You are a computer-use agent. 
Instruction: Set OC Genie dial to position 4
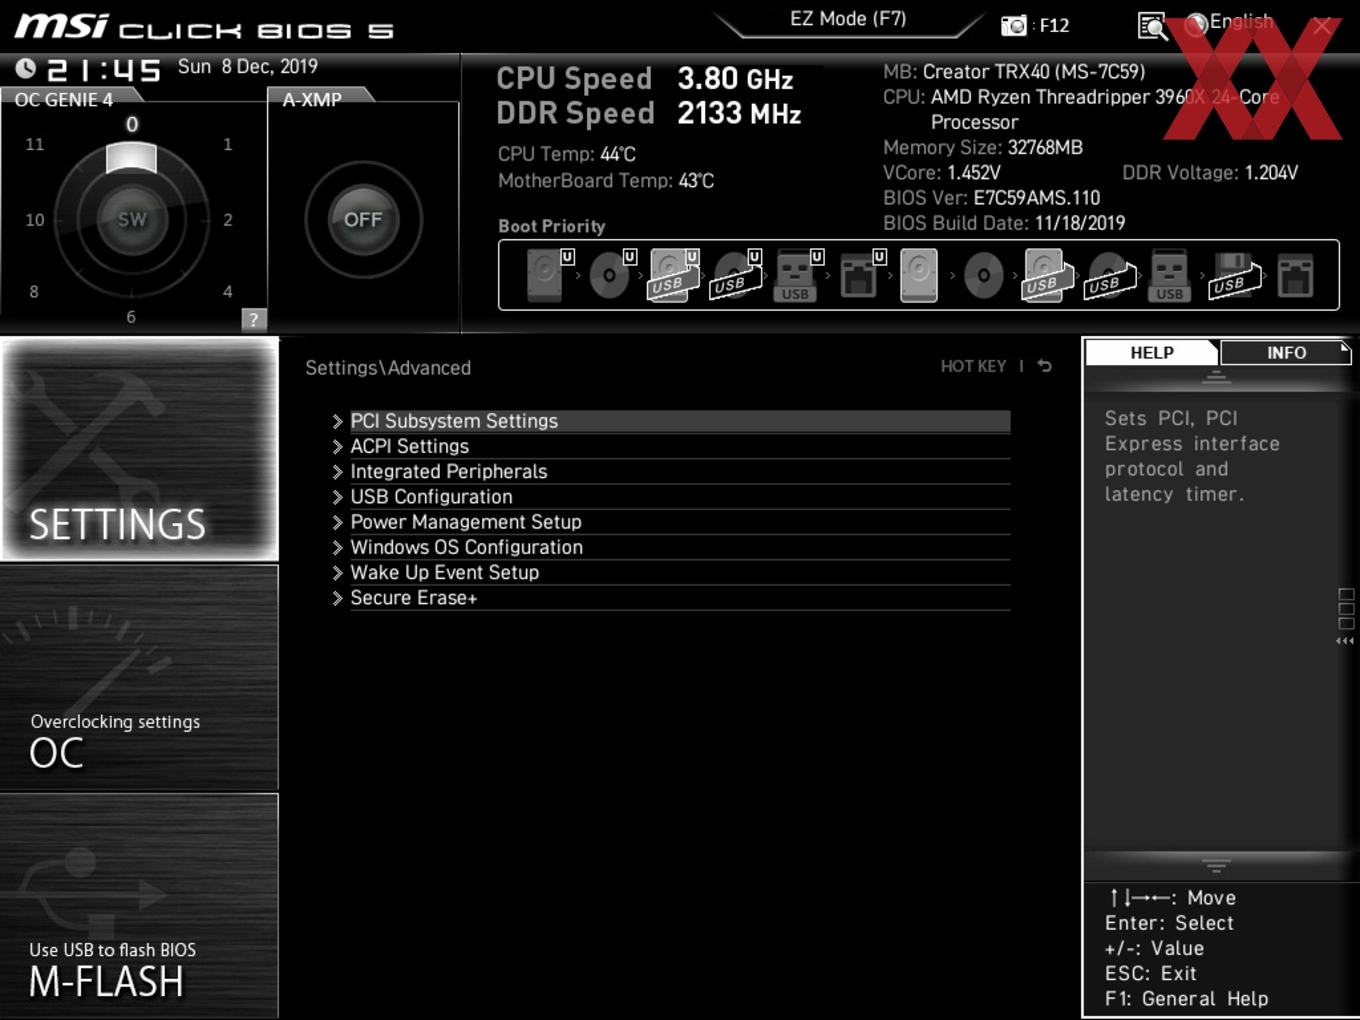pyautogui.click(x=228, y=291)
